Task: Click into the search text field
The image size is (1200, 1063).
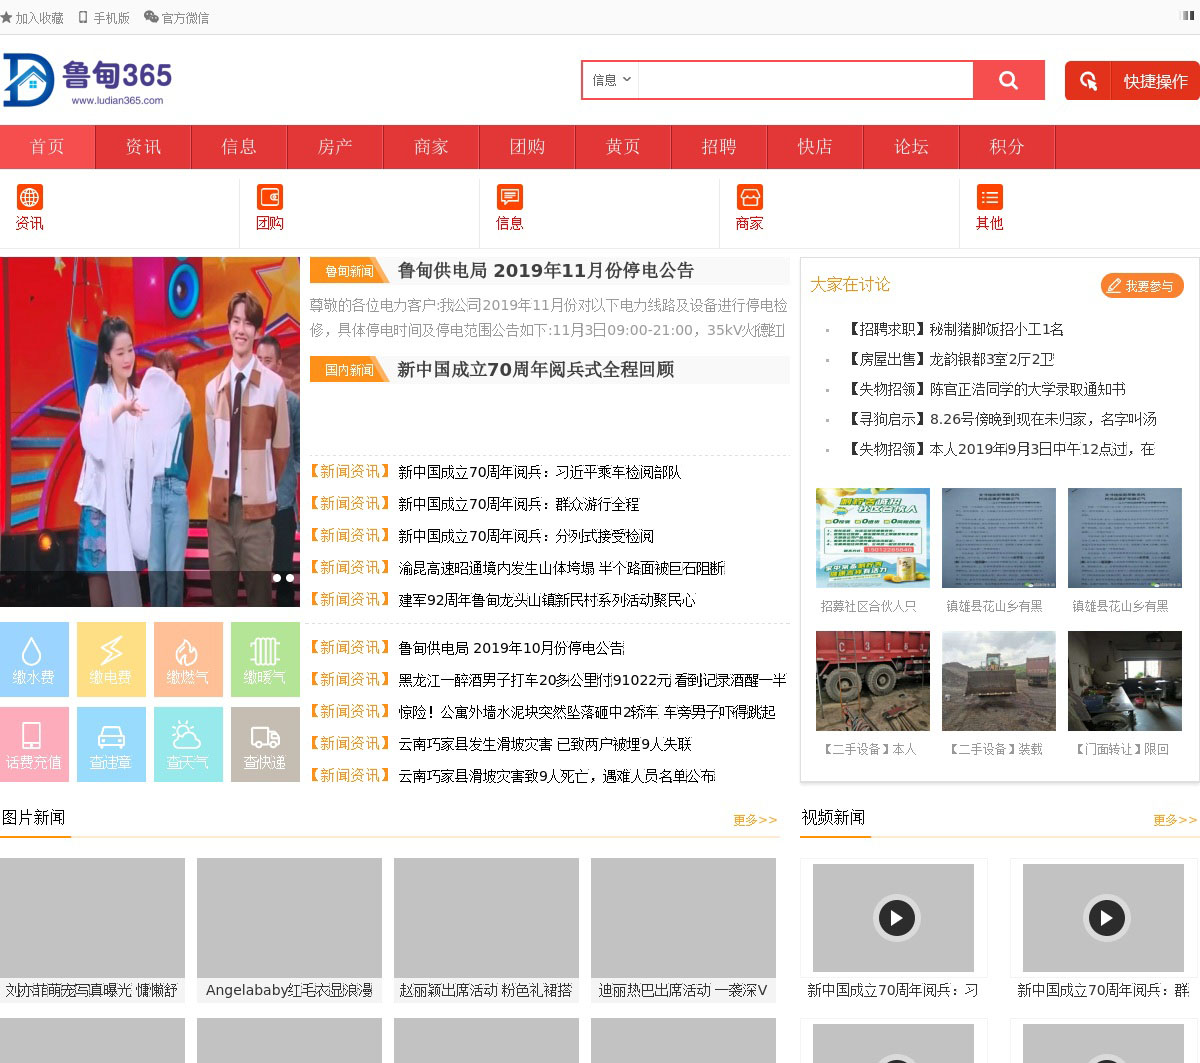Action: pos(805,81)
